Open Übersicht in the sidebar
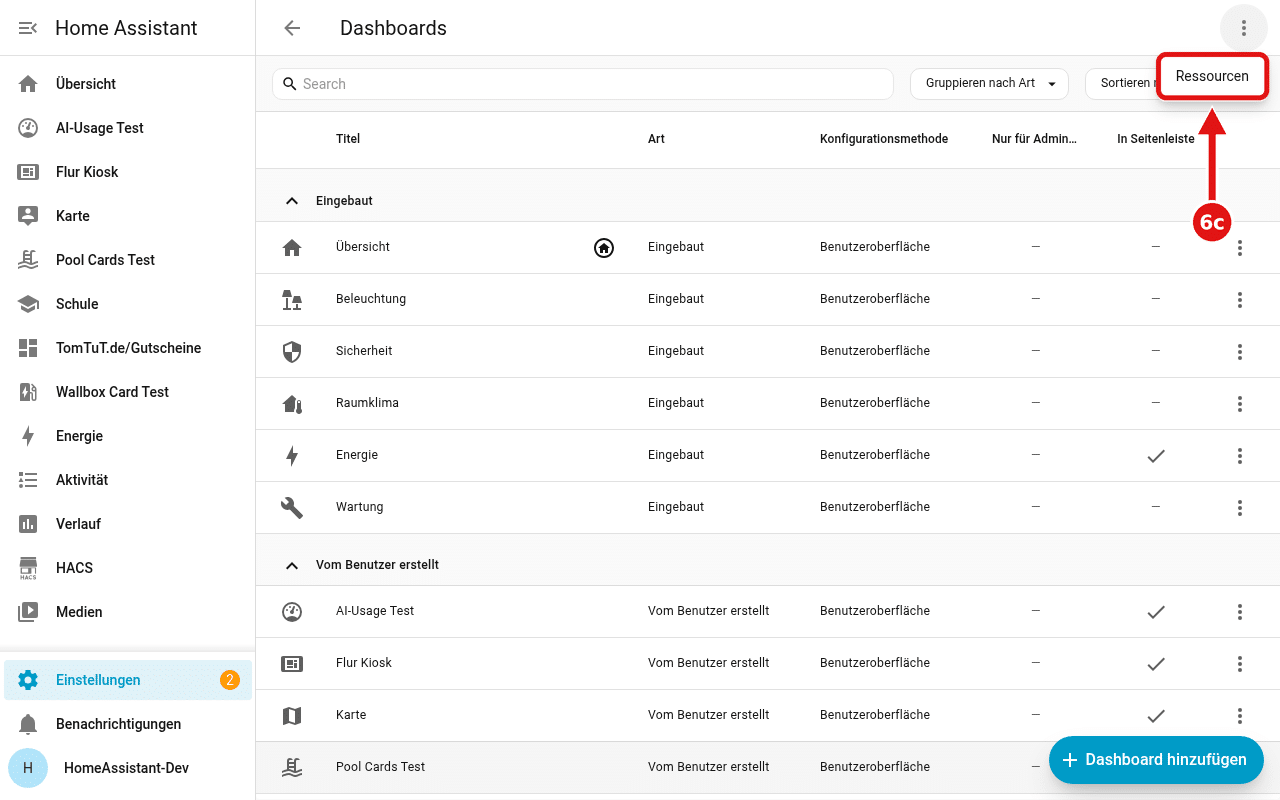The height and width of the screenshot is (800, 1280). pyautogui.click(x=128, y=84)
